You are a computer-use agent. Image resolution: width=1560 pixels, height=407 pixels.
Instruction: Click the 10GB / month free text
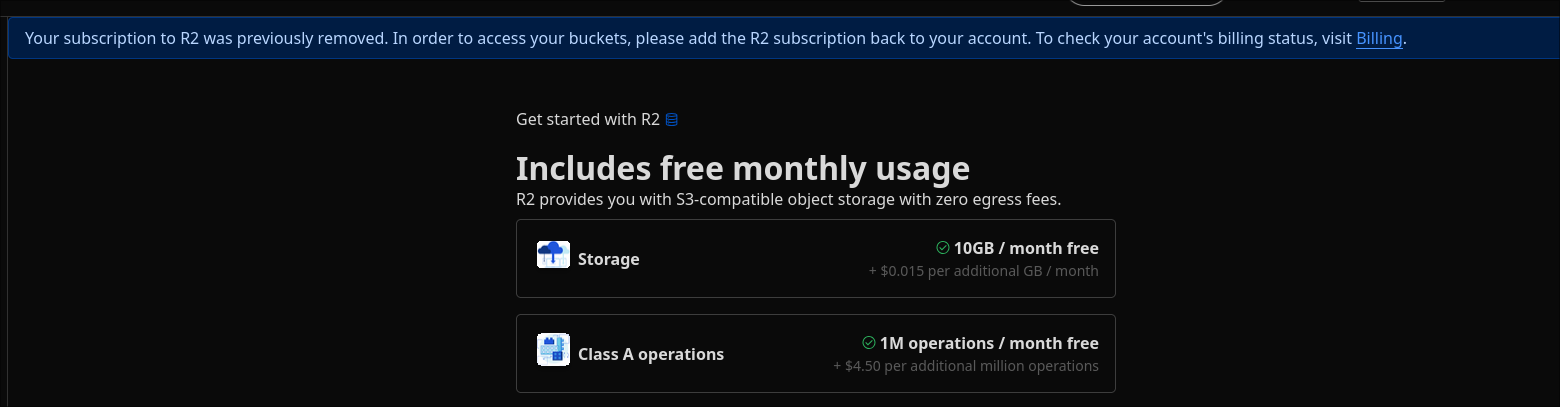click(1026, 248)
